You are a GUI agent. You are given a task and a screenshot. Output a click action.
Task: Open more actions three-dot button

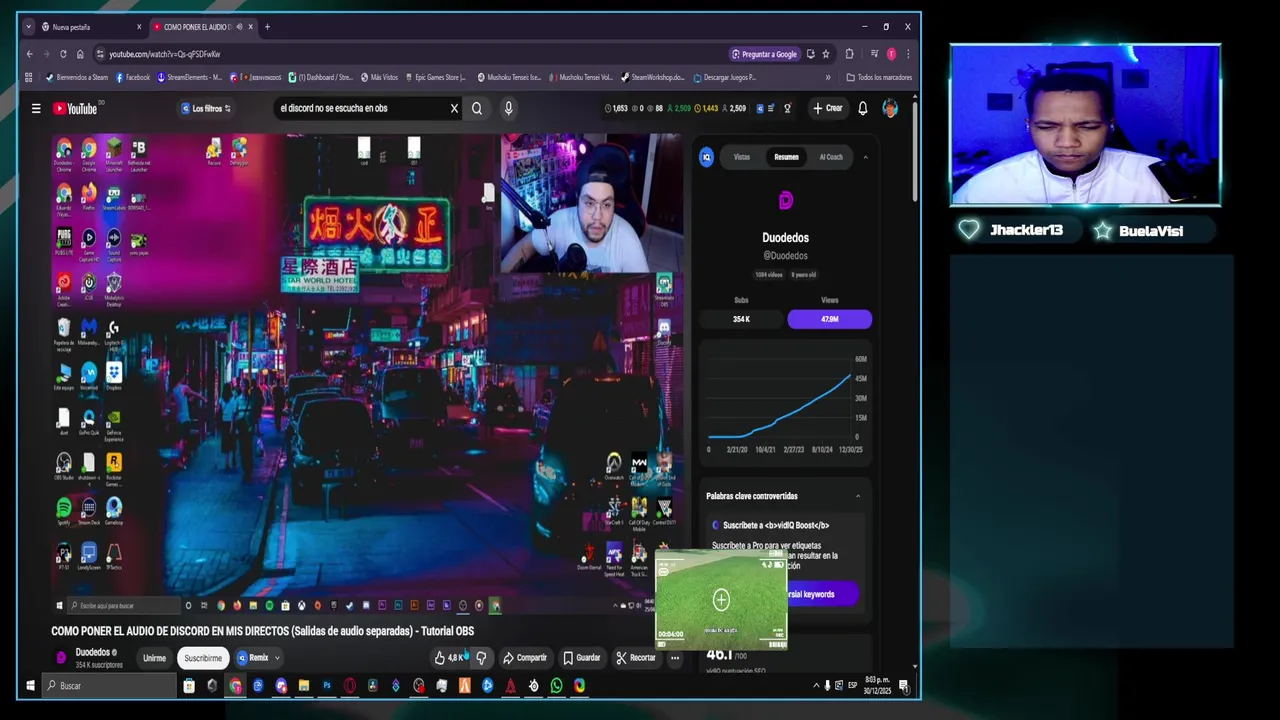675,658
